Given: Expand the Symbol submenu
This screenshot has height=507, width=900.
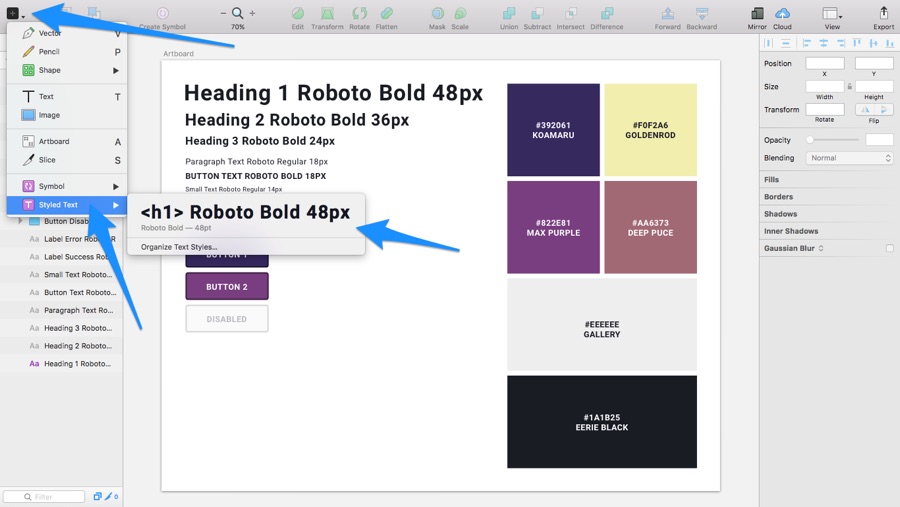Looking at the screenshot, I should [115, 187].
